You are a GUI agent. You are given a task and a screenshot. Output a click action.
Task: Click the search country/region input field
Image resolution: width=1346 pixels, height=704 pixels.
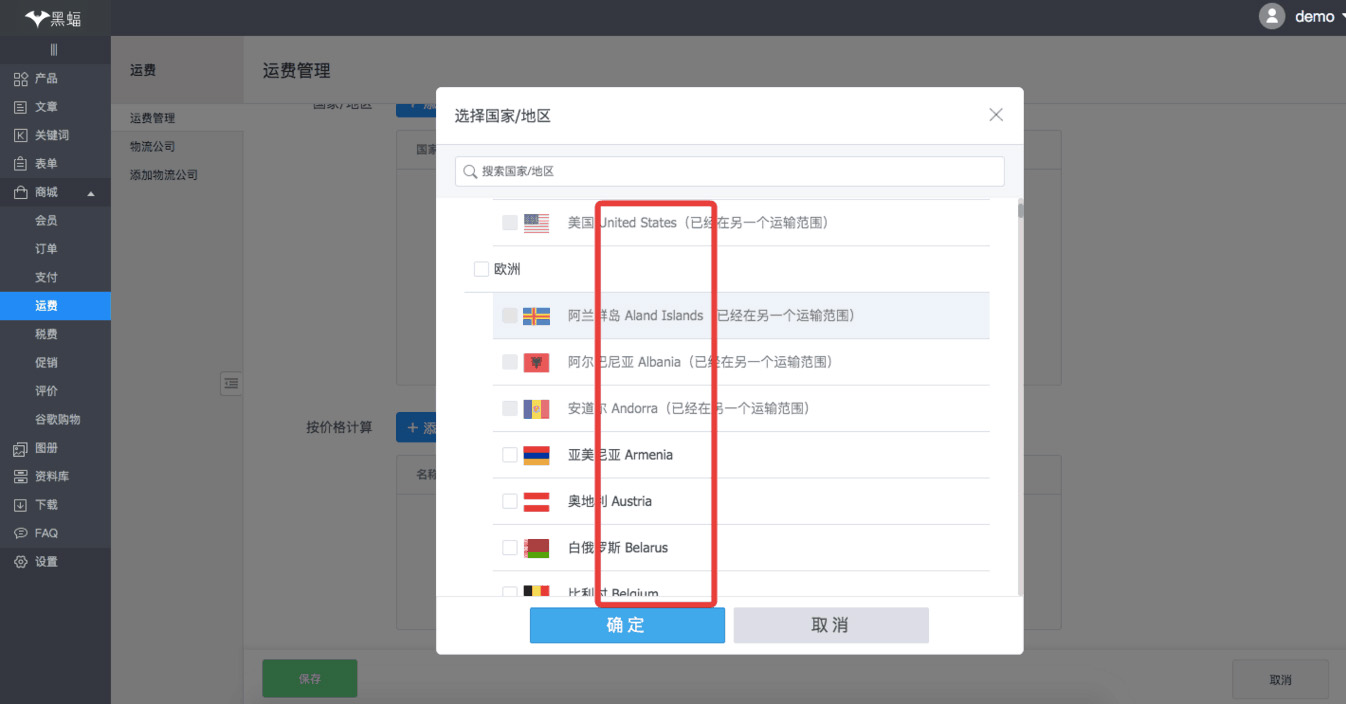click(730, 171)
